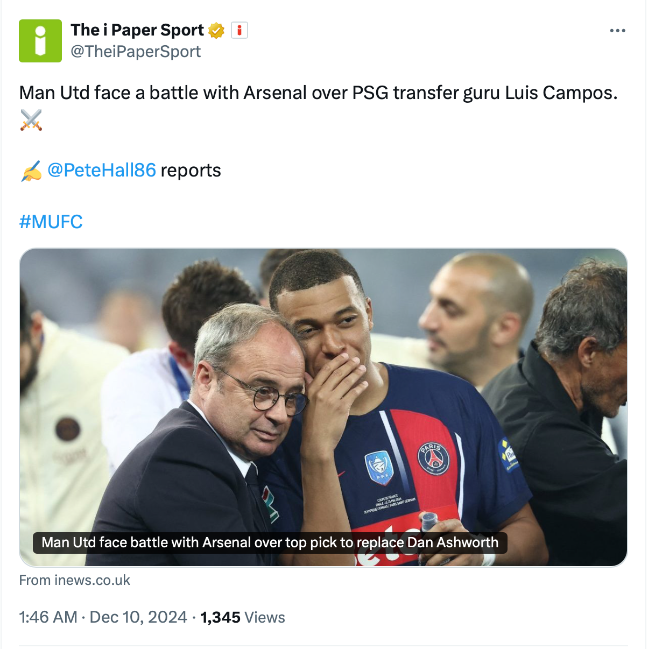Screen dimensions: 648x649
Task: Click the crossed swords emoji
Action: [31, 121]
